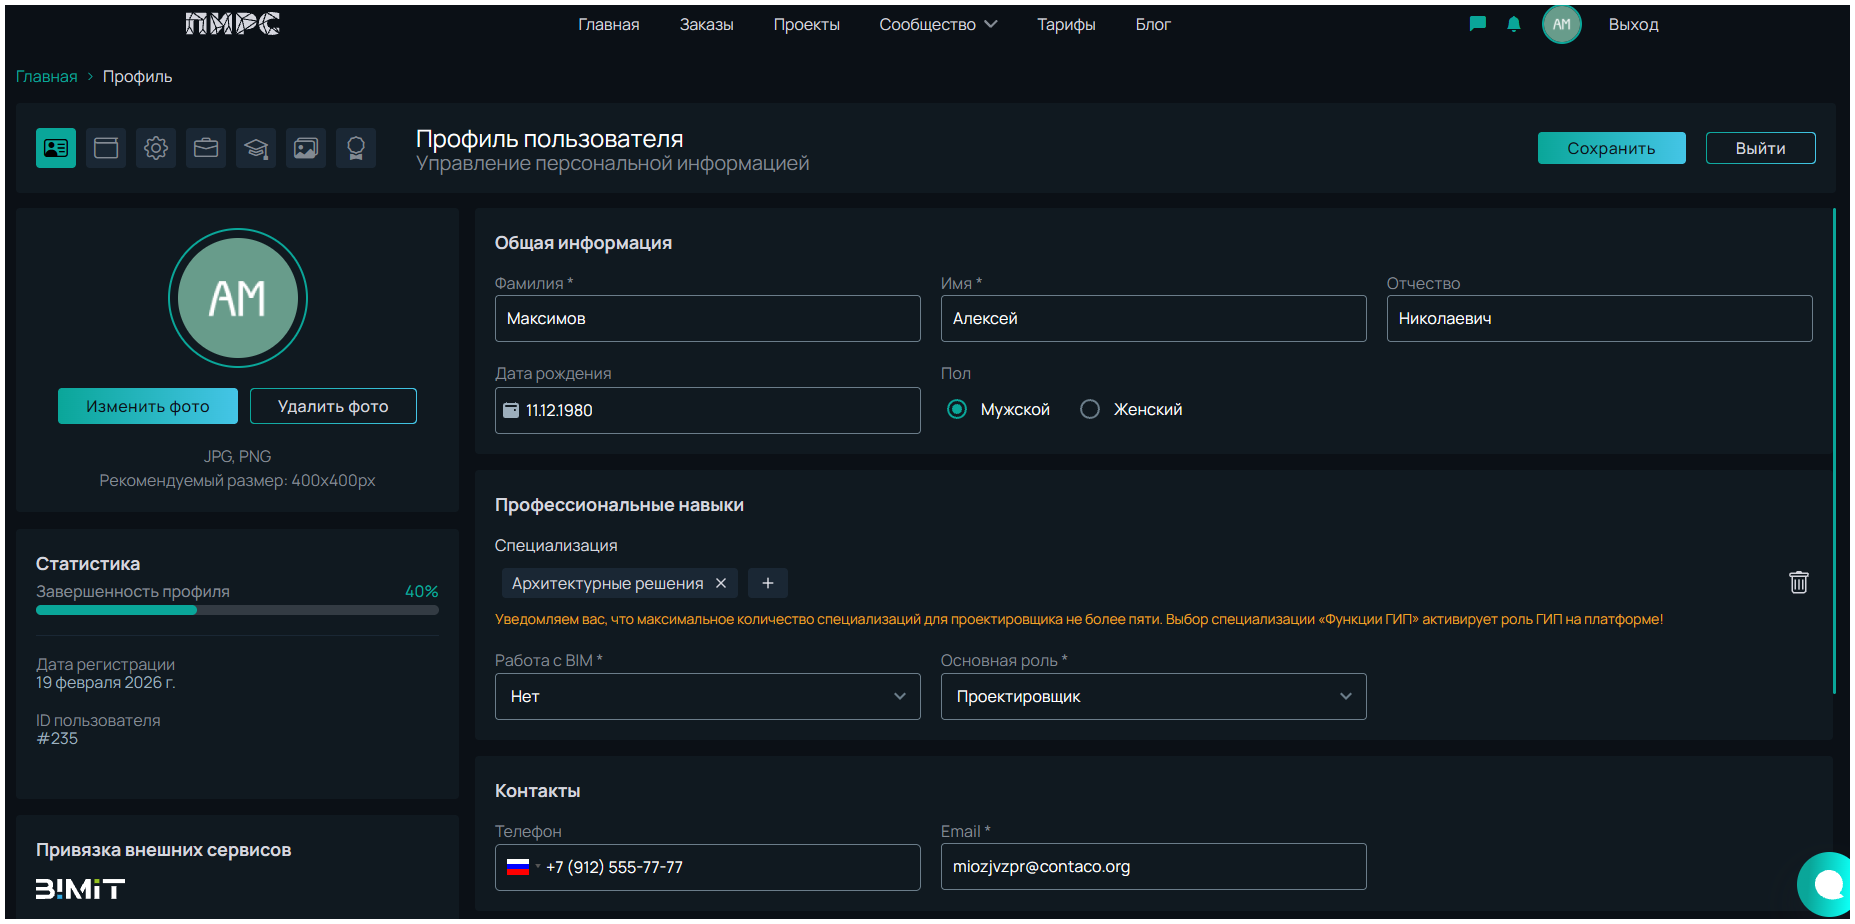This screenshot has width=1855, height=924.
Task: Open the award ribbon section icon
Action: (x=356, y=148)
